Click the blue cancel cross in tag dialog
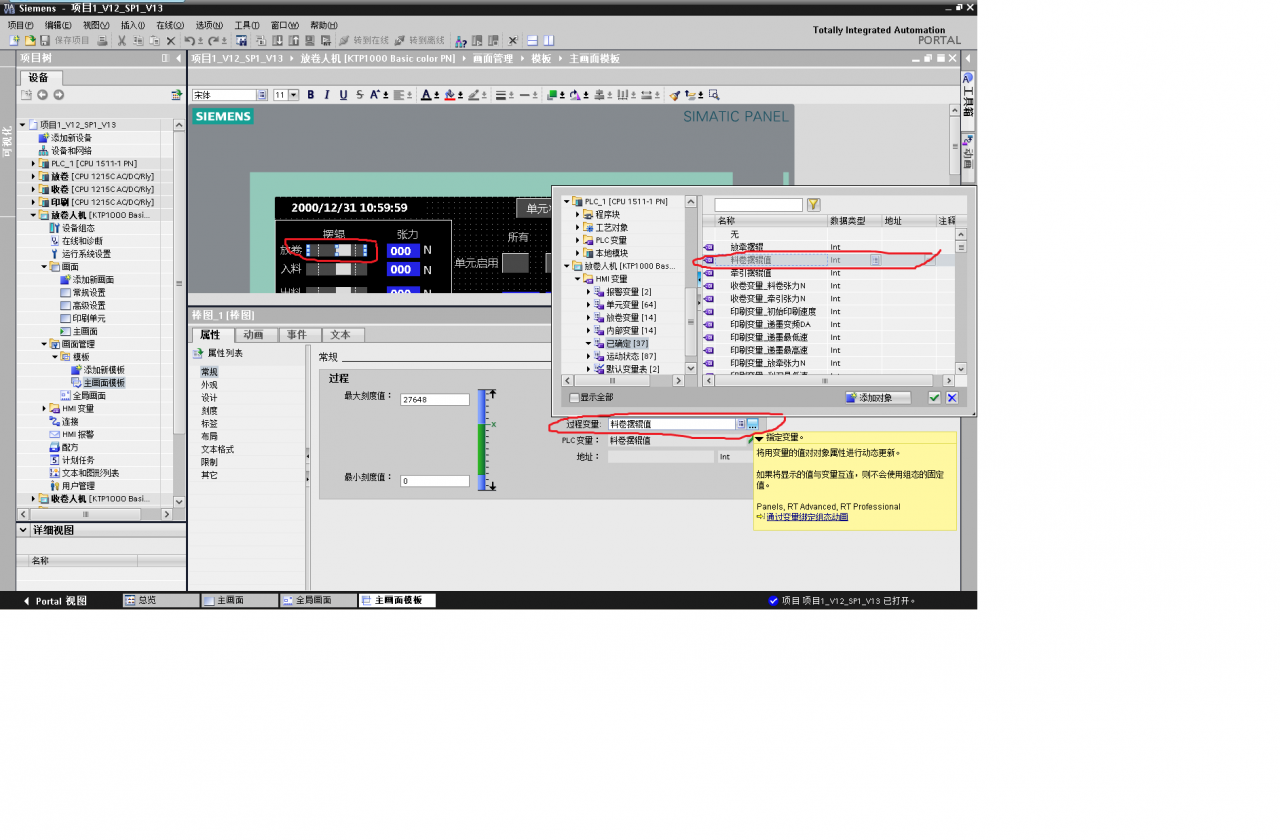The width and height of the screenshot is (1280, 840). [950, 397]
